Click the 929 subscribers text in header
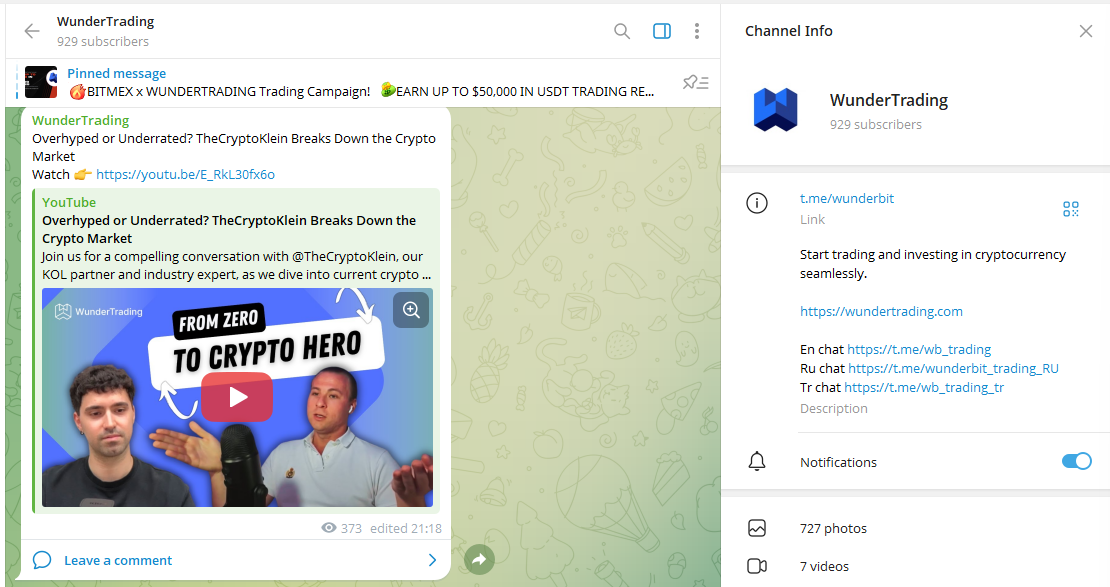1110x587 pixels. point(103,42)
